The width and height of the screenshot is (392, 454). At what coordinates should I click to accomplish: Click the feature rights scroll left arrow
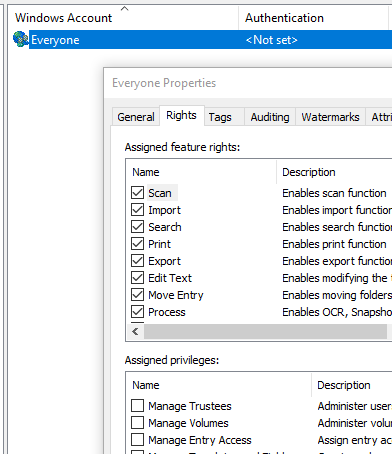coord(135,332)
